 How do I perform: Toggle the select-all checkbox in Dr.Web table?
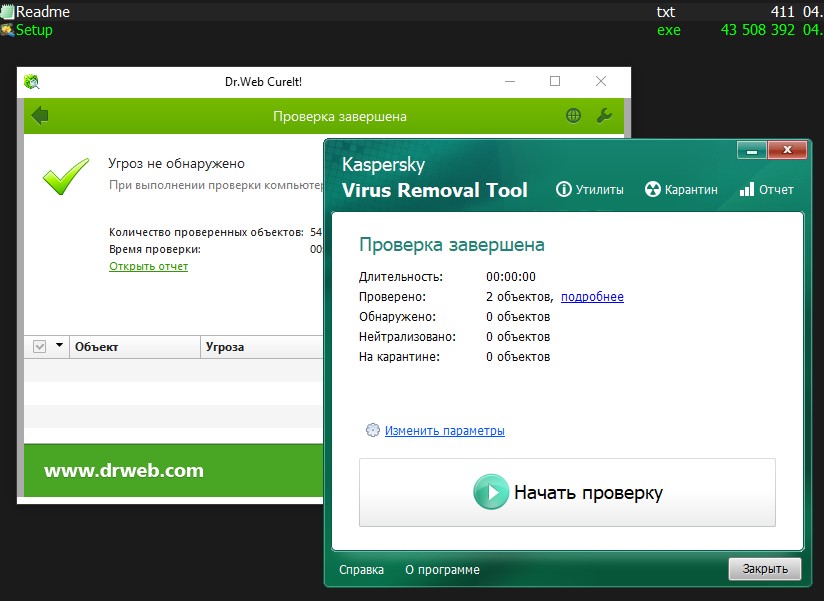pyautogui.click(x=39, y=347)
